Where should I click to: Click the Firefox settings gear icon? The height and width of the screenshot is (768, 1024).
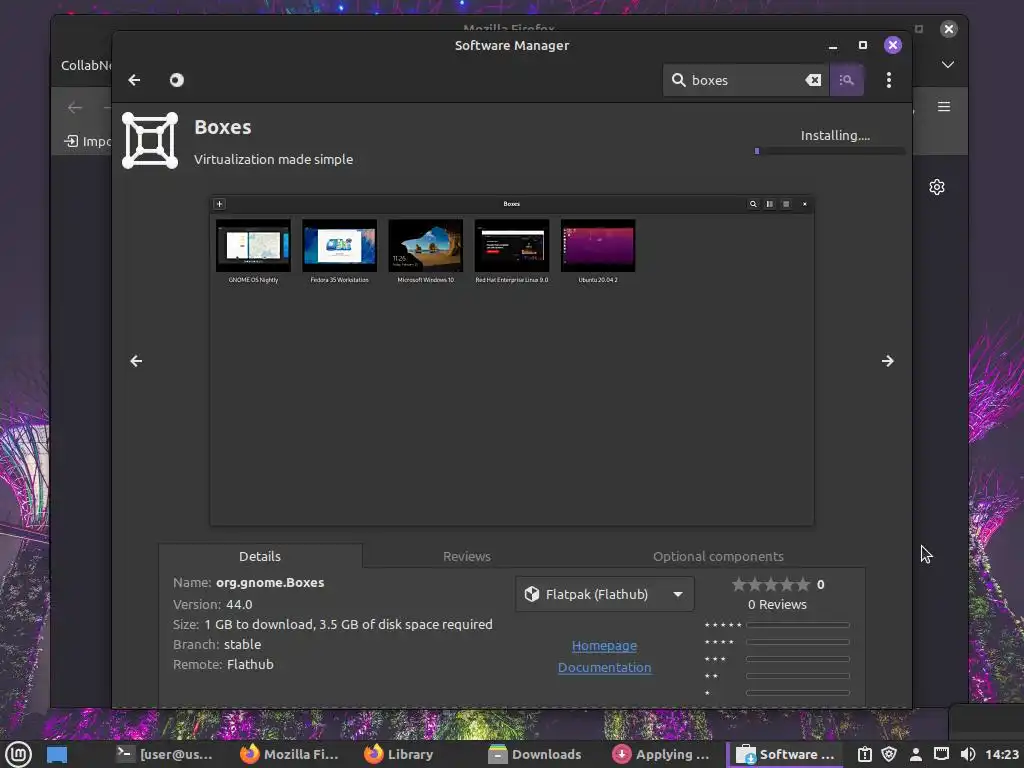tap(936, 187)
